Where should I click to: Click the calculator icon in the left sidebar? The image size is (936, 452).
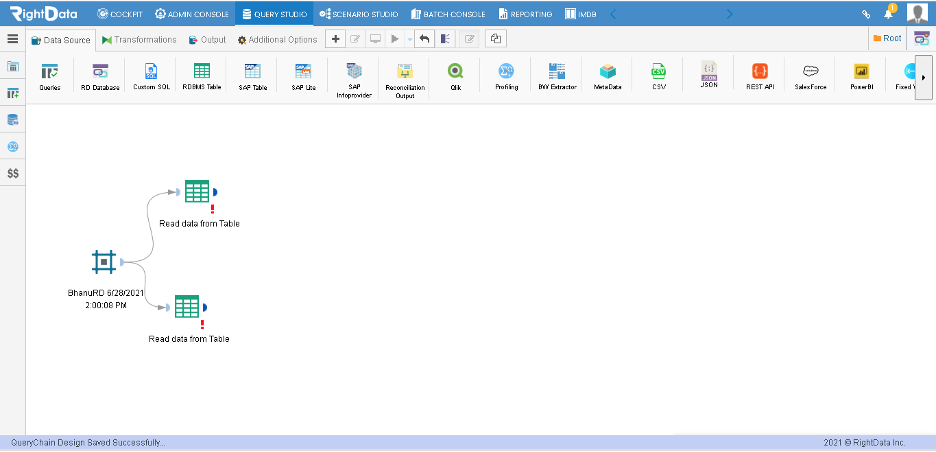13,66
